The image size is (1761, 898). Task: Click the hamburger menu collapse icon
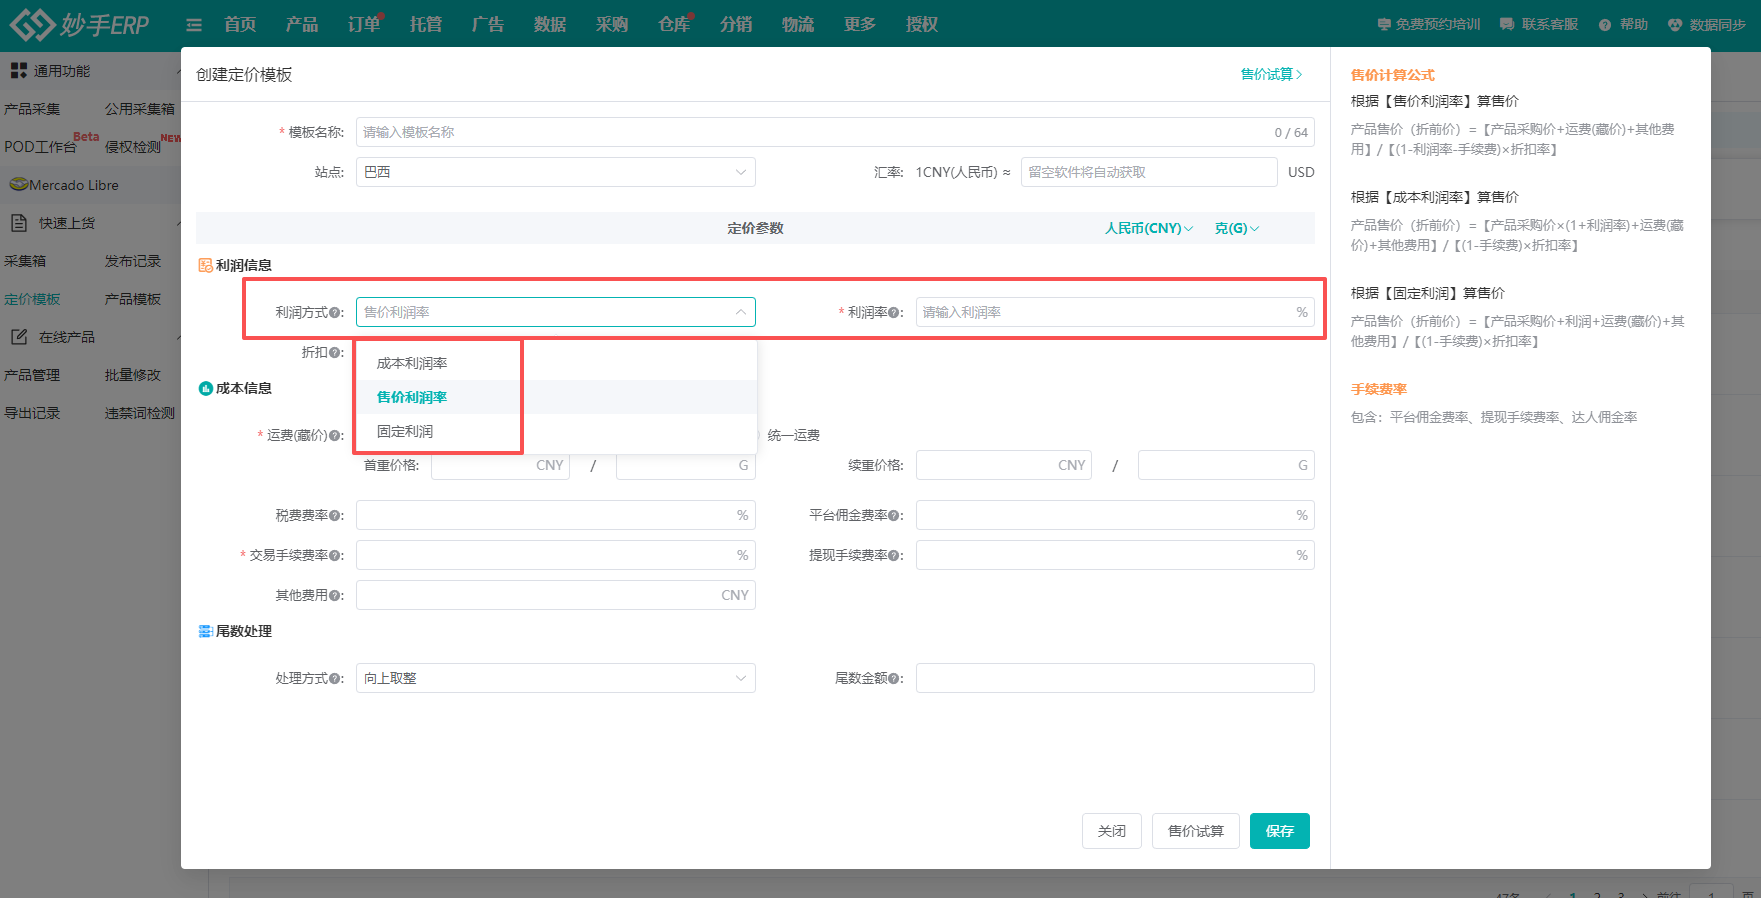[194, 25]
